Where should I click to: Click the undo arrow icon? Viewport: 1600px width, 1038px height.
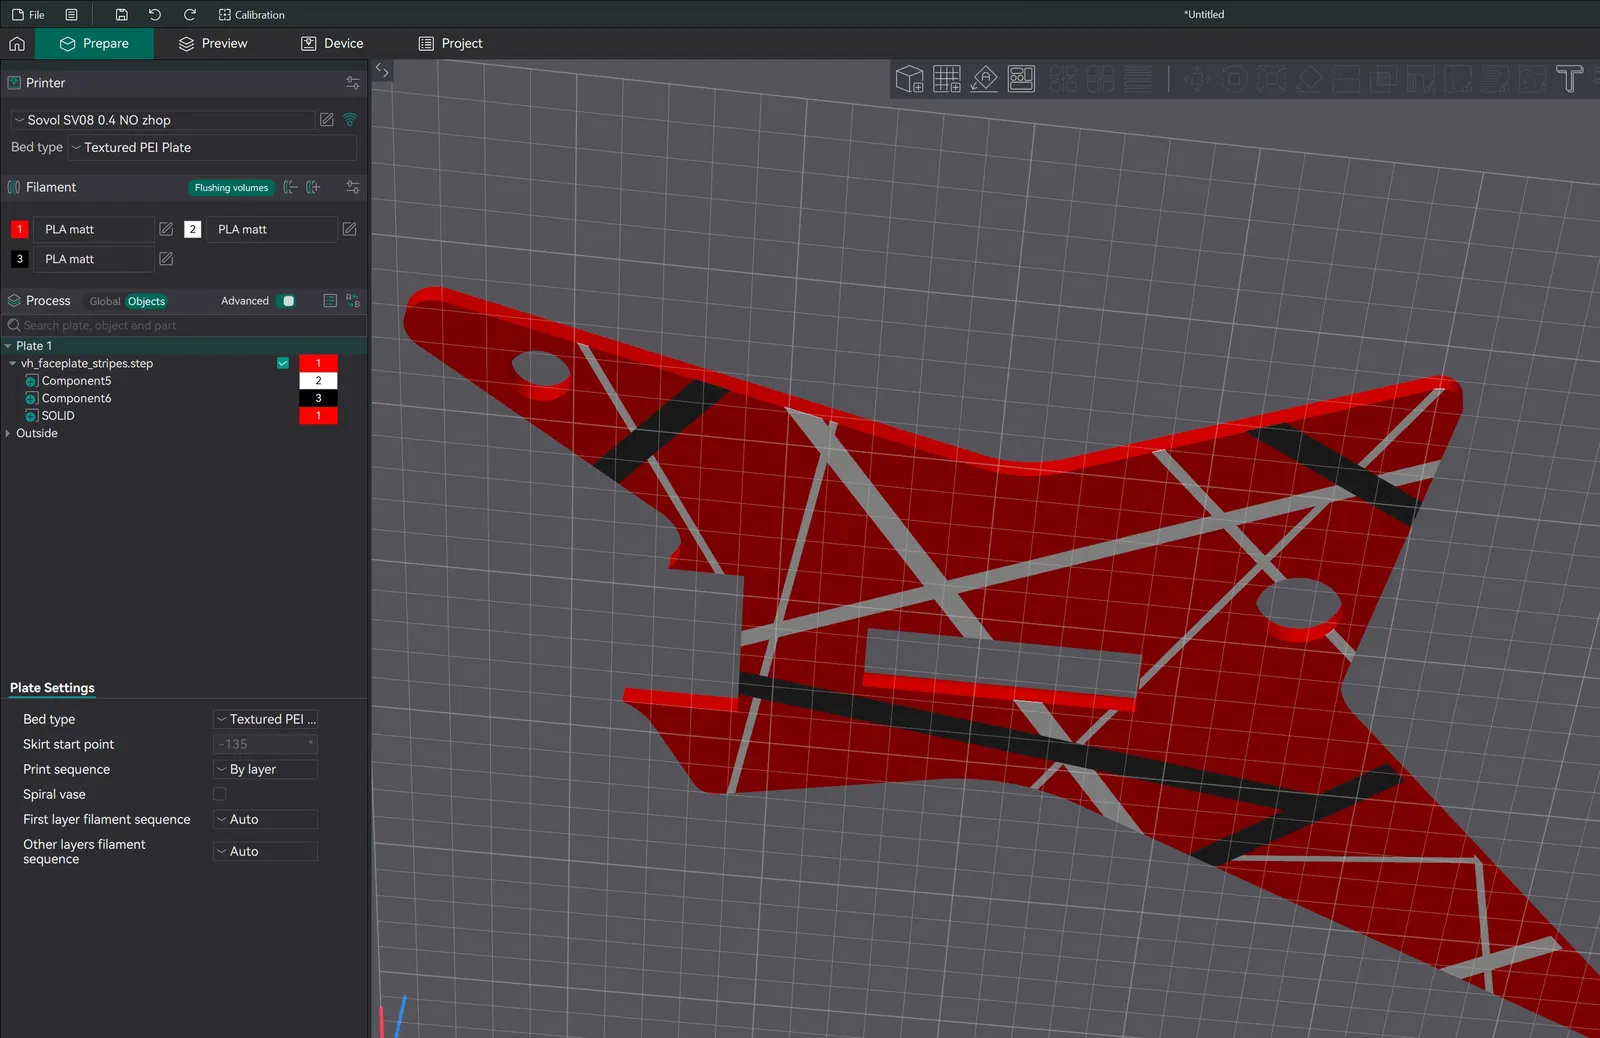pyautogui.click(x=155, y=15)
